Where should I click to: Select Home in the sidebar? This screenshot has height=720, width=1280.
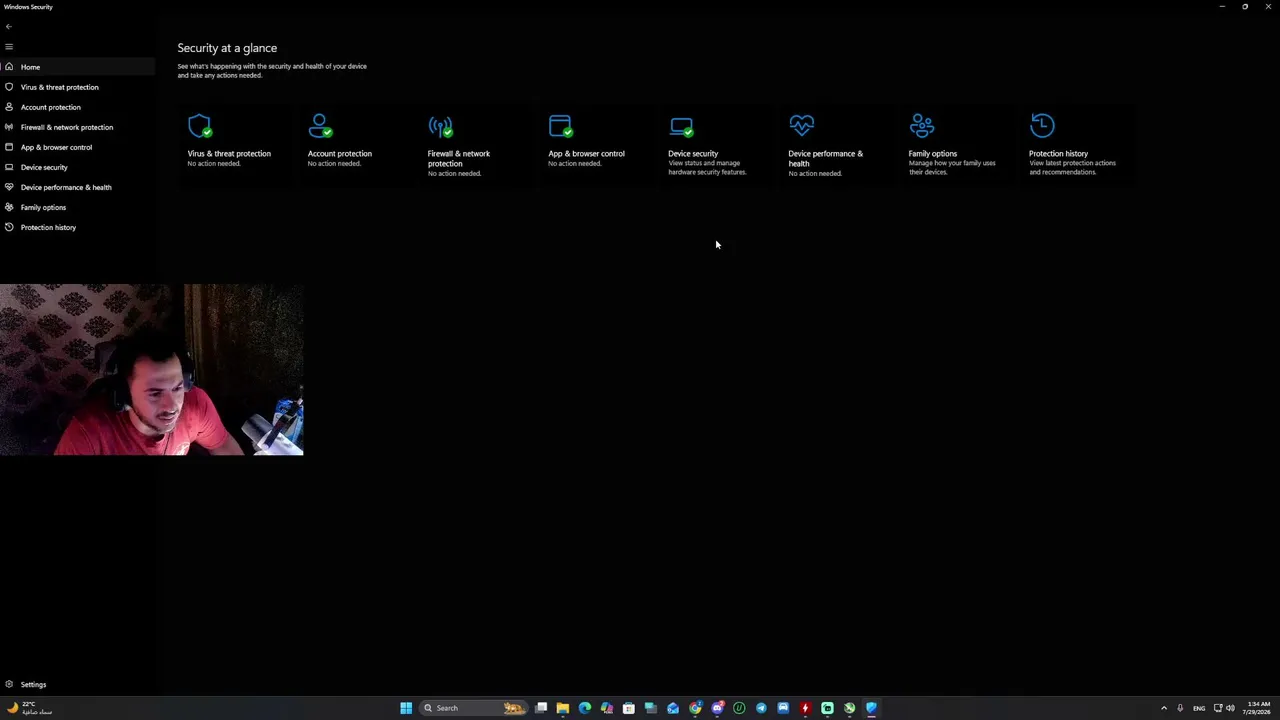pos(77,67)
